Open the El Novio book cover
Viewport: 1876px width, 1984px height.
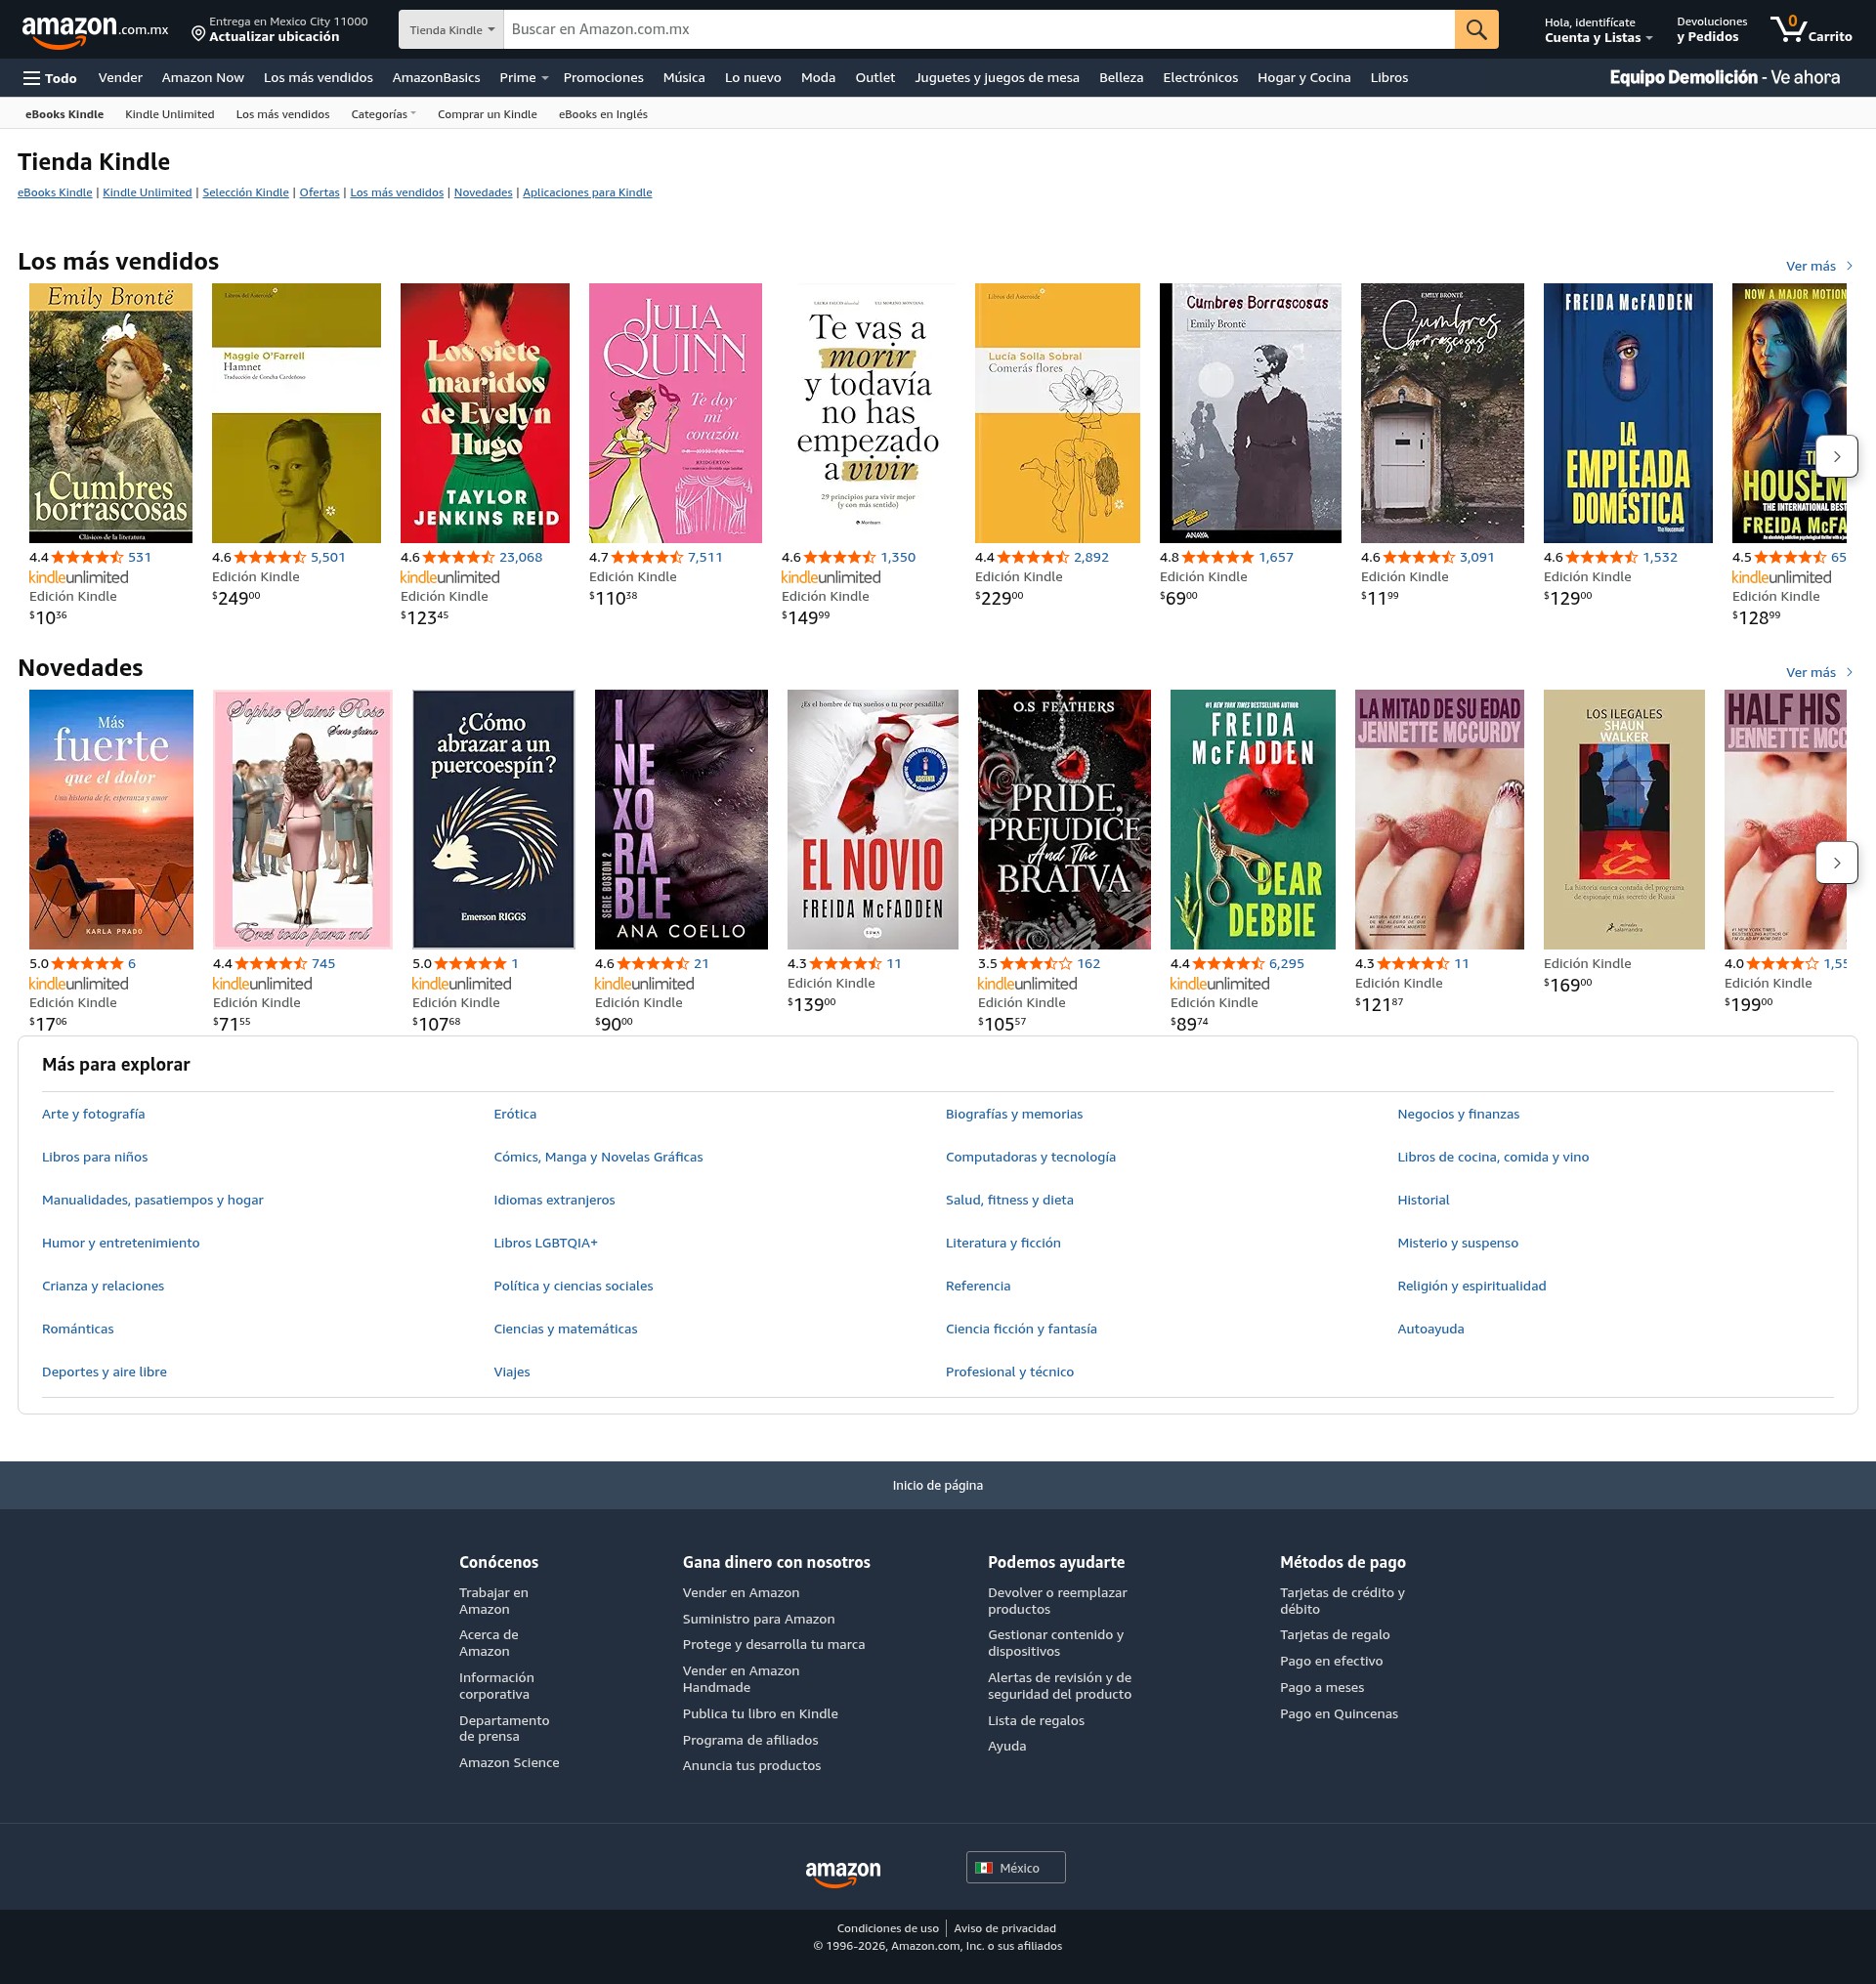pyautogui.click(x=872, y=819)
